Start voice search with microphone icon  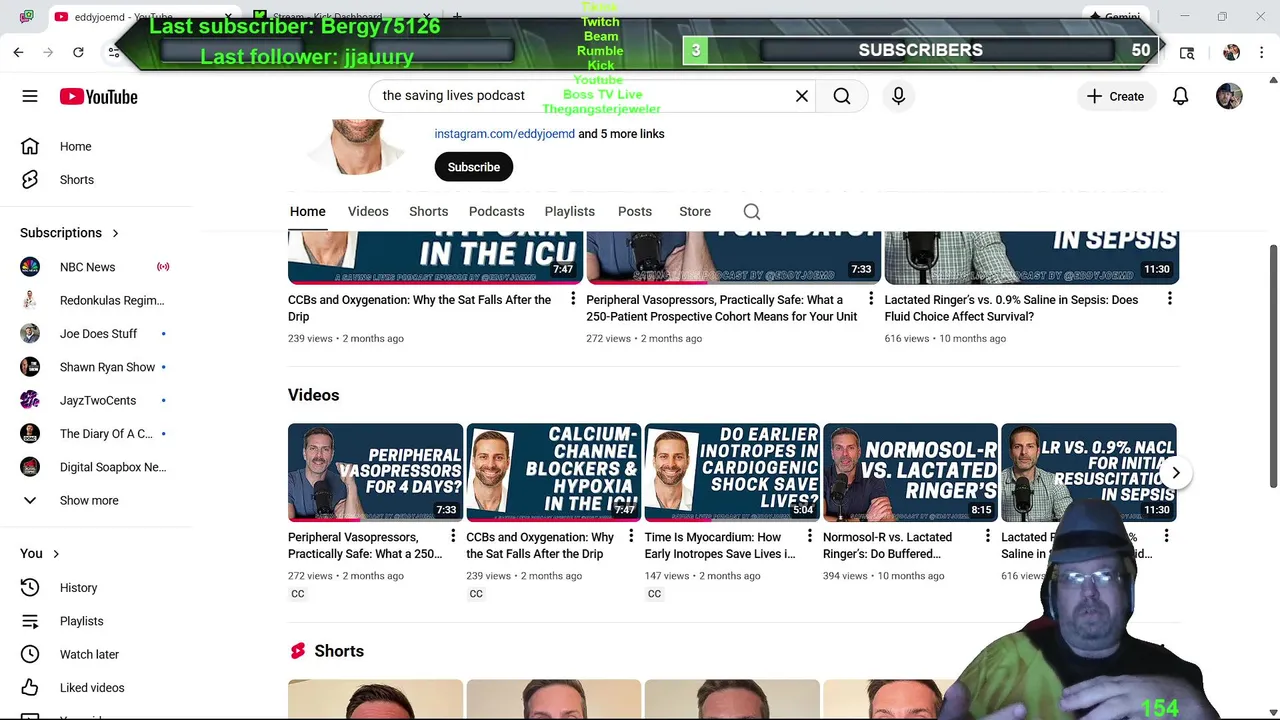click(898, 96)
